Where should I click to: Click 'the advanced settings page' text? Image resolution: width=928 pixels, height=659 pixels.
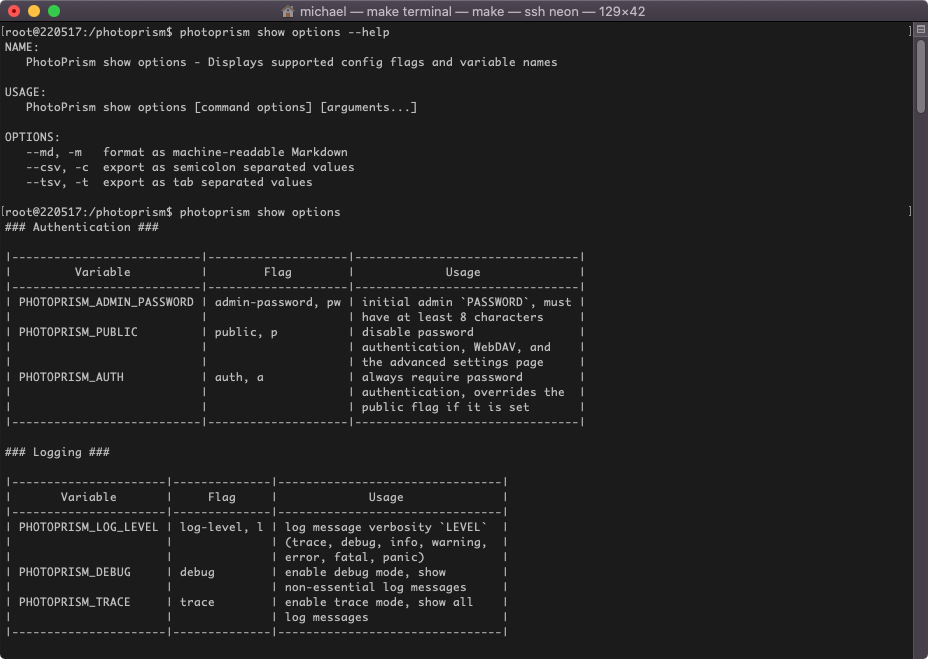(452, 362)
